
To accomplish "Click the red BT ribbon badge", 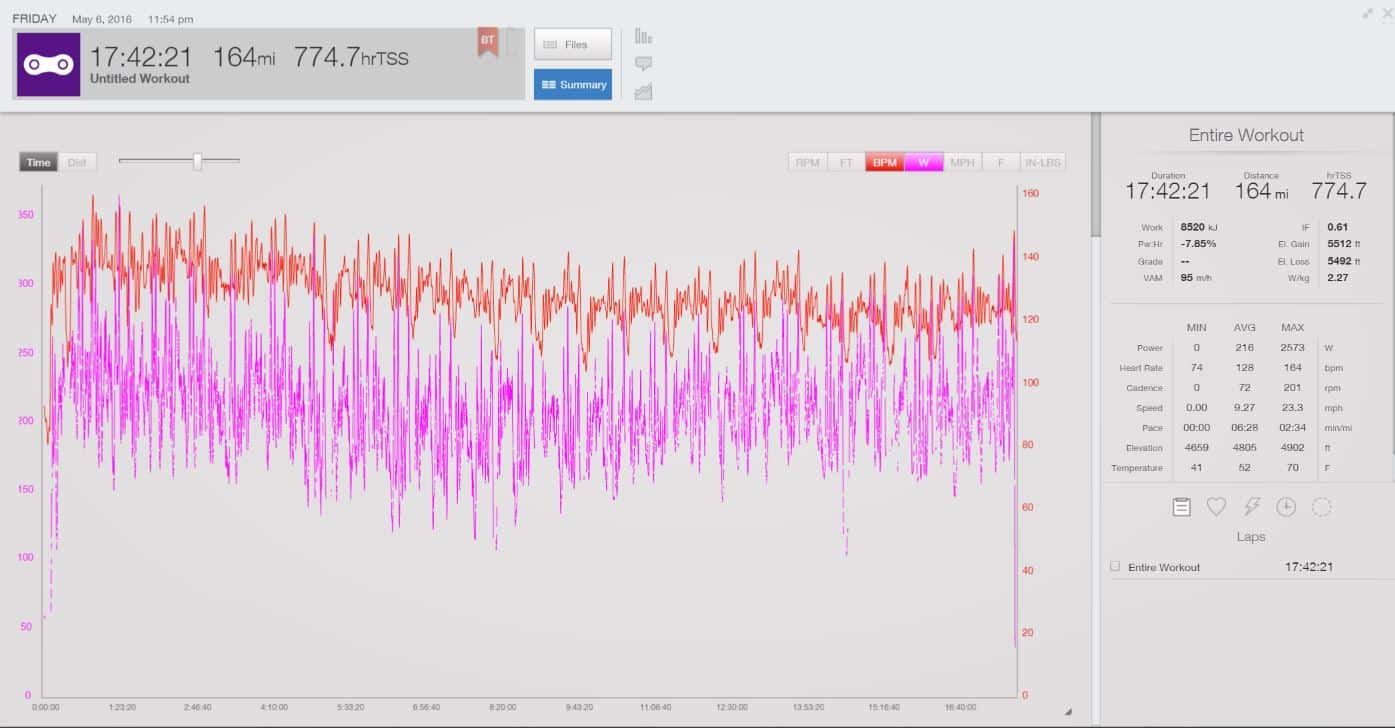I will tap(488, 42).
